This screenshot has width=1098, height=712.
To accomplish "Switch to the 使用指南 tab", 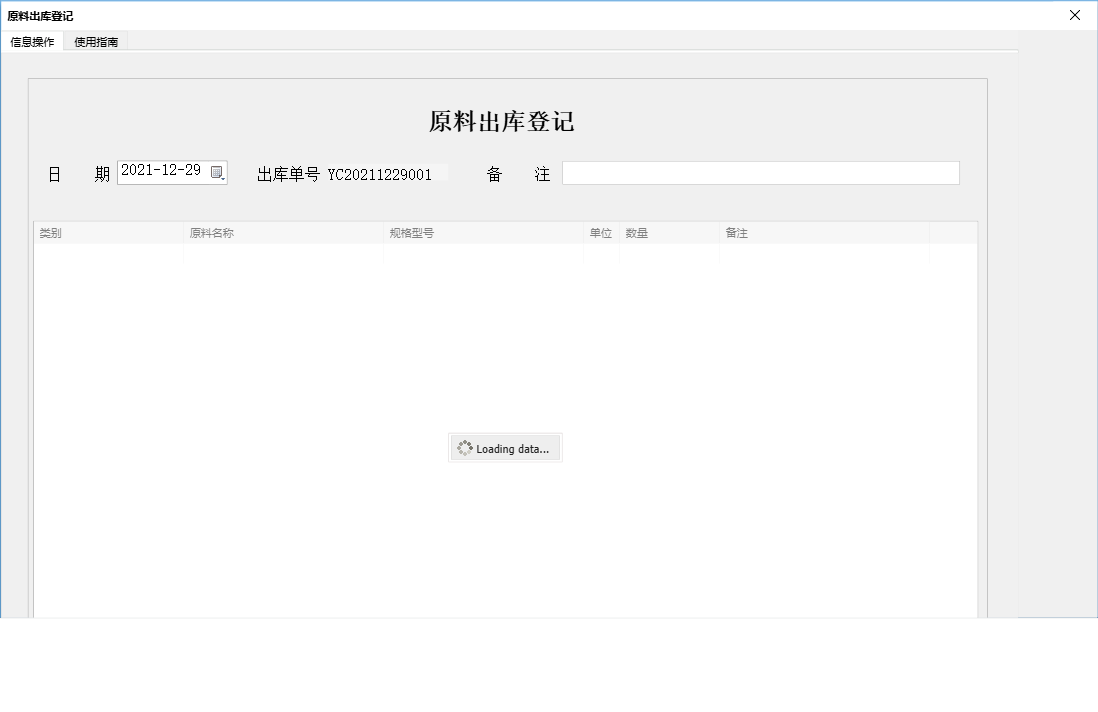I will tap(95, 42).
